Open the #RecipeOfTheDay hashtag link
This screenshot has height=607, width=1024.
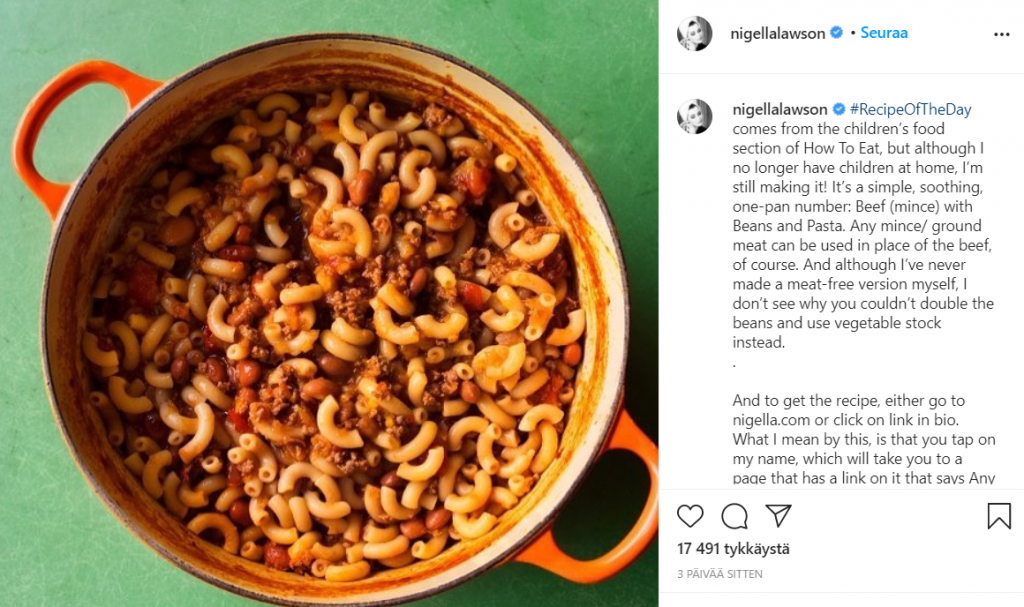point(910,109)
